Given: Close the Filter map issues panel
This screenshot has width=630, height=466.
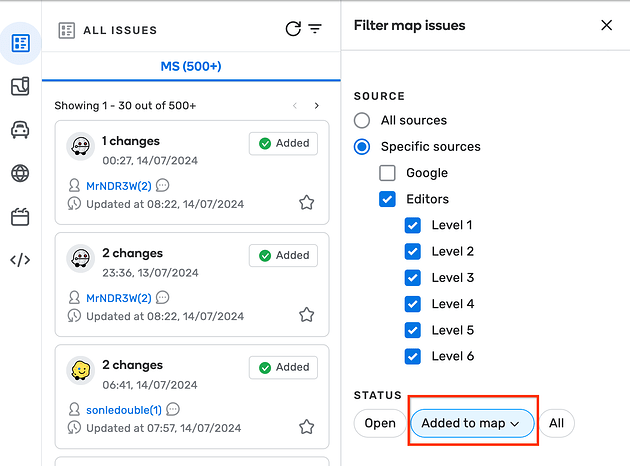Looking at the screenshot, I should pos(606,26).
